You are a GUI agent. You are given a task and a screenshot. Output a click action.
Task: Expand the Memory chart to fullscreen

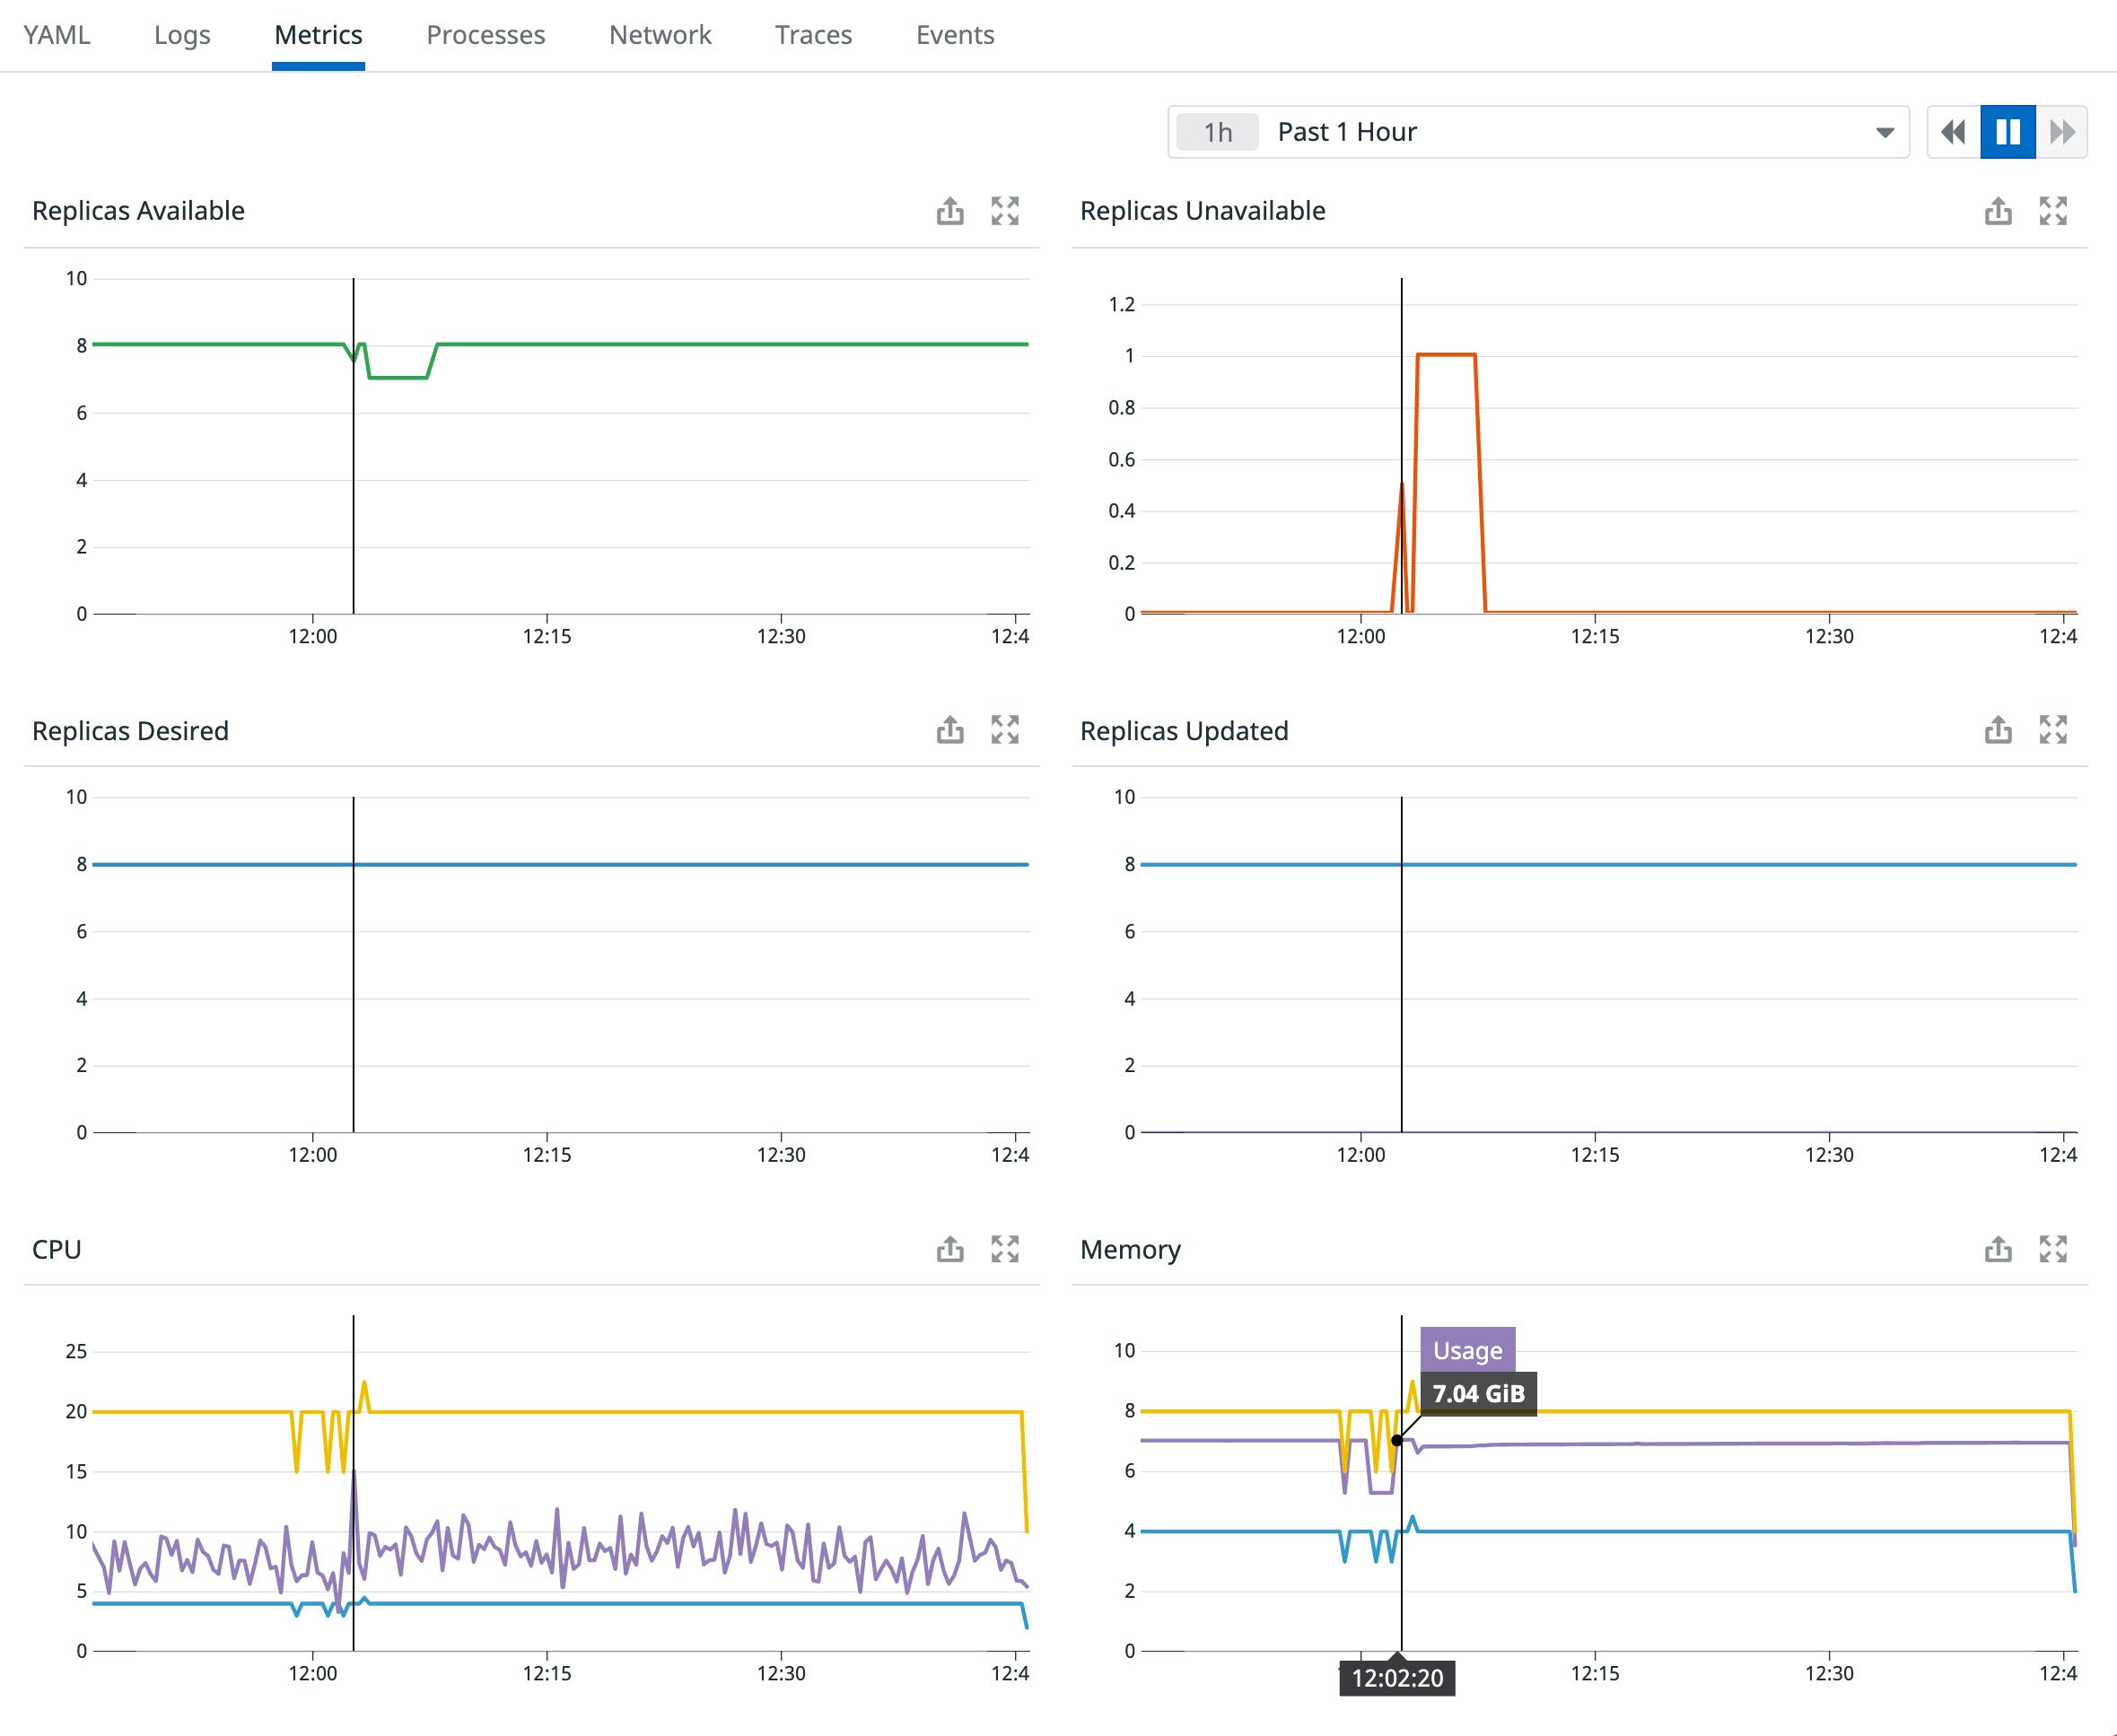[2055, 1249]
